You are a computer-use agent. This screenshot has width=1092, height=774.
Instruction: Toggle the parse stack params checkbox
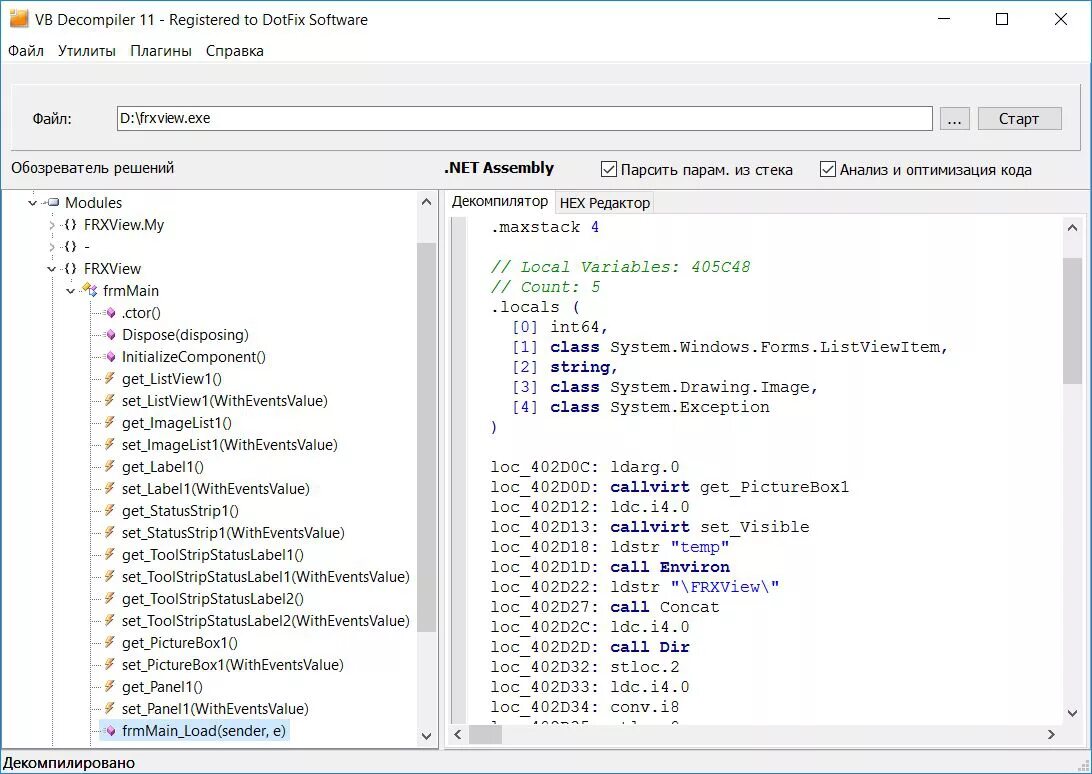coord(609,169)
